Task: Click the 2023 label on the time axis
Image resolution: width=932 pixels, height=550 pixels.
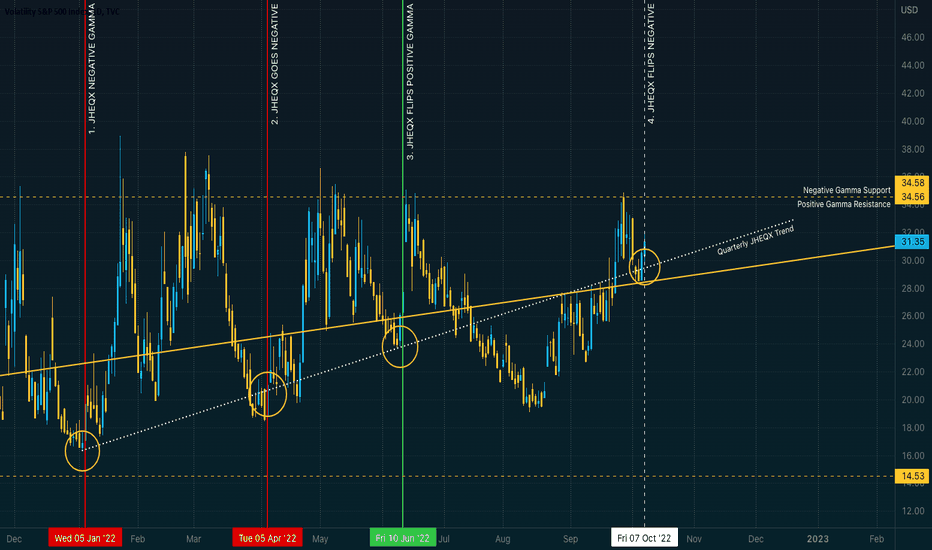Action: (817, 539)
